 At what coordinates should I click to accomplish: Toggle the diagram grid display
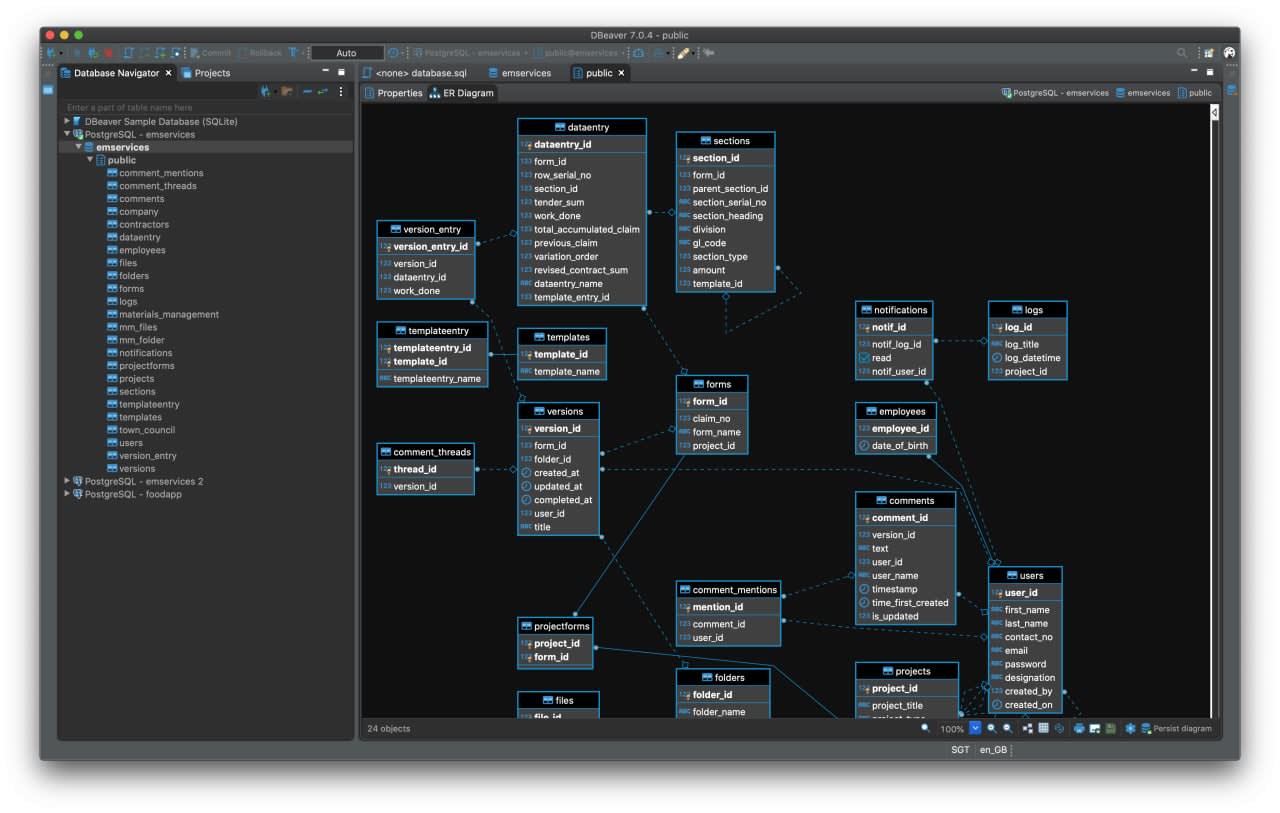tap(1043, 729)
